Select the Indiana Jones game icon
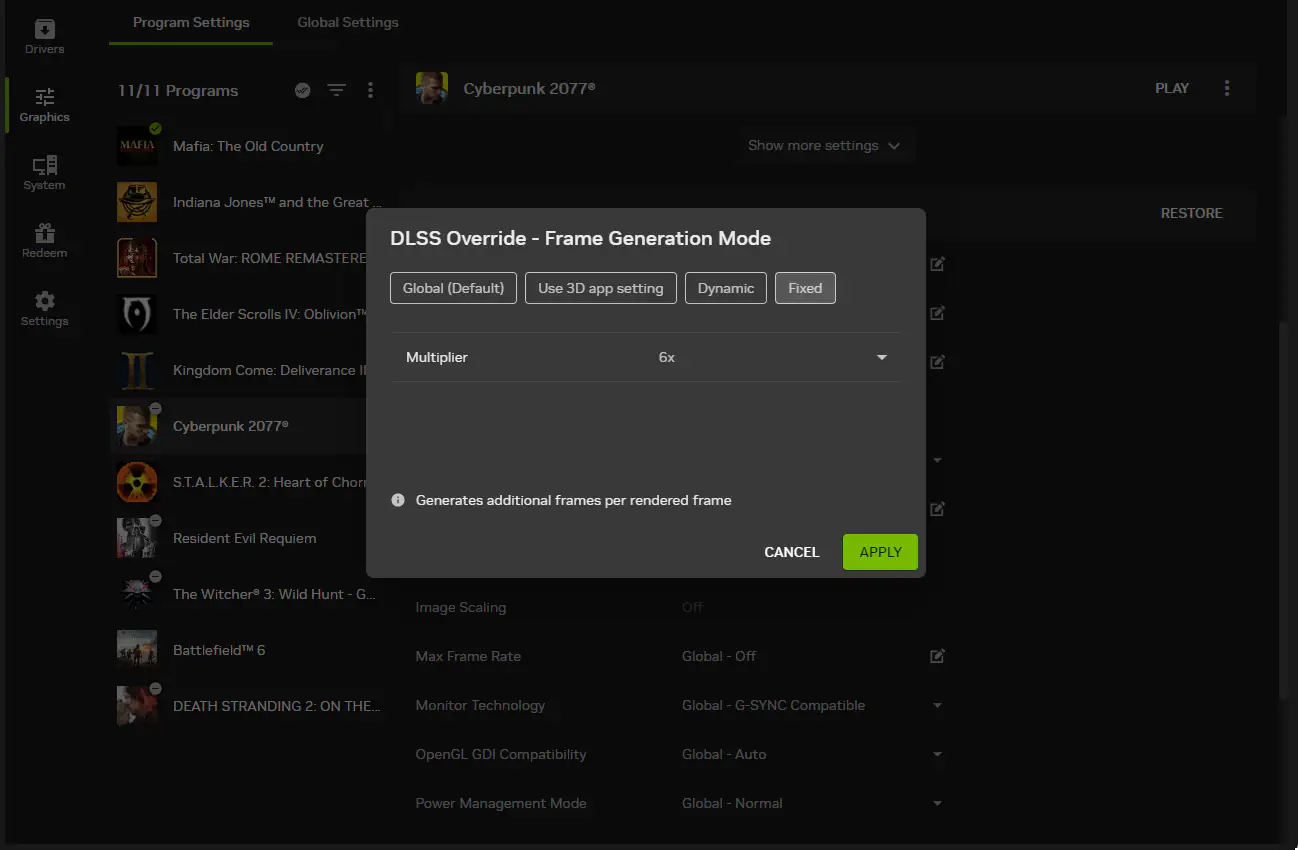The image size is (1298, 850). tap(137, 202)
